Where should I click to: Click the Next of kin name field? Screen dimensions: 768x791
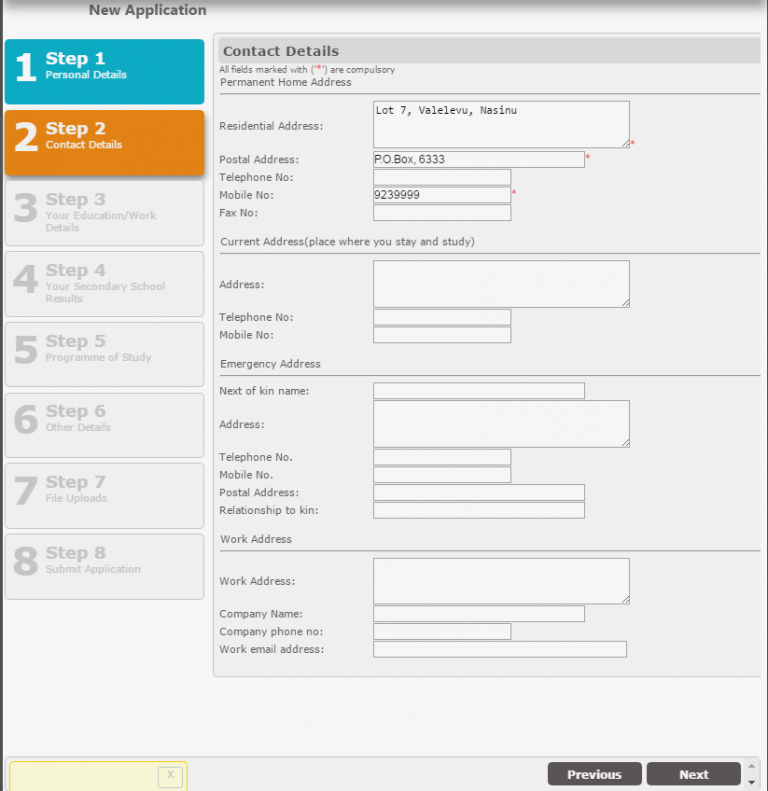[x=478, y=391]
